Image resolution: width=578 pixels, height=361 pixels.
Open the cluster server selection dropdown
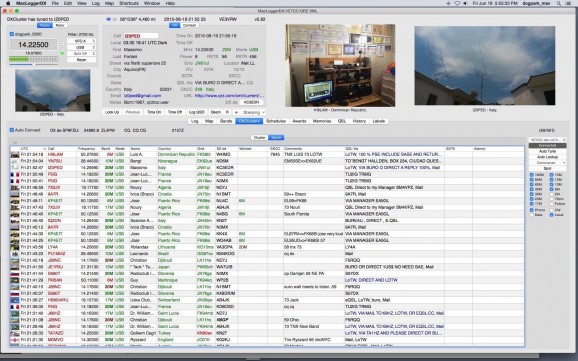(x=547, y=140)
